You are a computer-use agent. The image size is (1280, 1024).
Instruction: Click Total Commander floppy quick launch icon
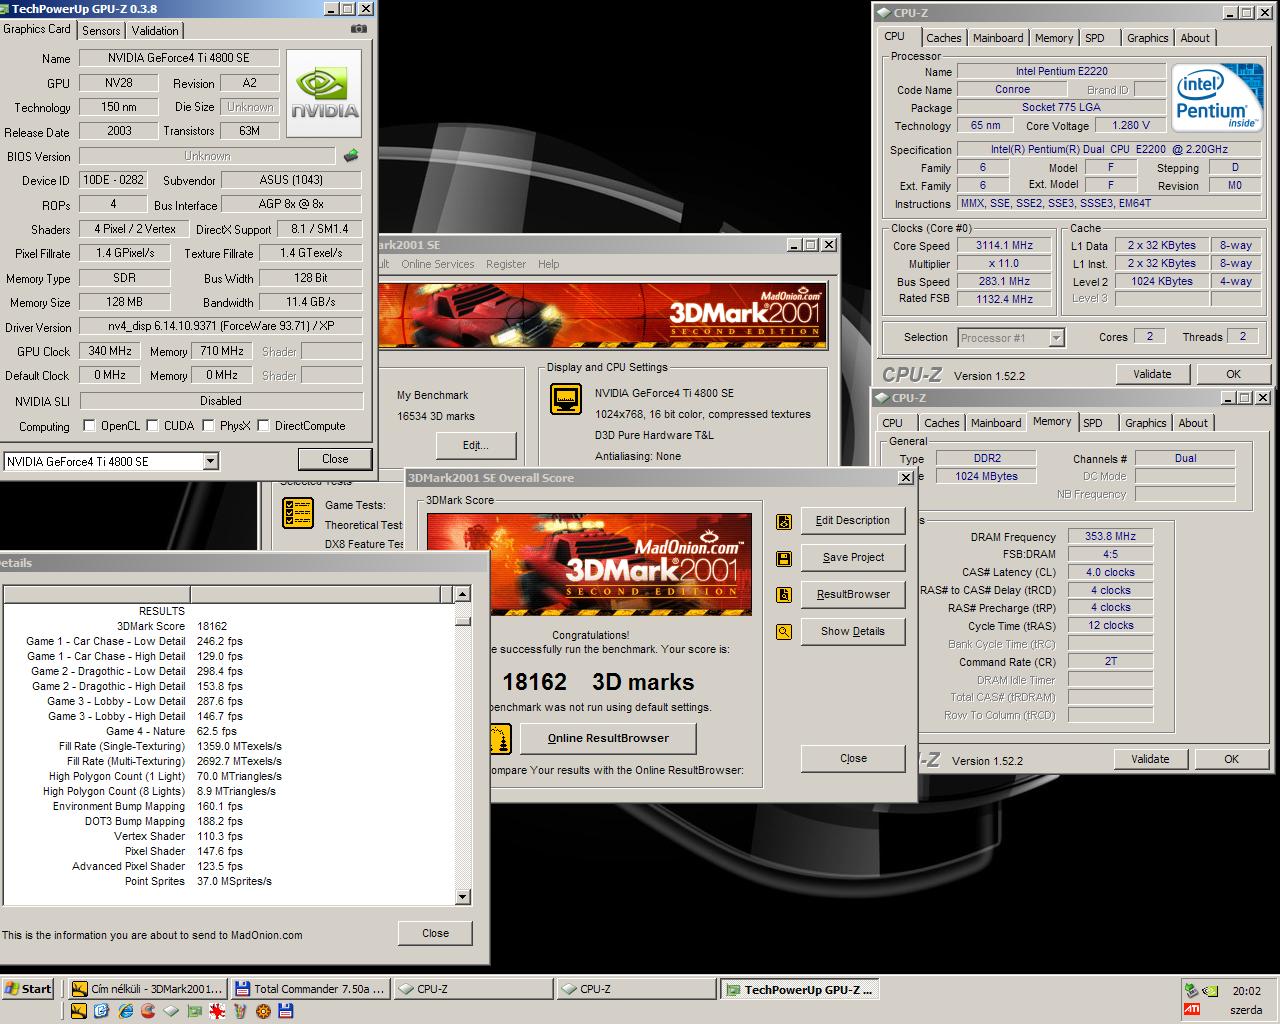tap(286, 1011)
